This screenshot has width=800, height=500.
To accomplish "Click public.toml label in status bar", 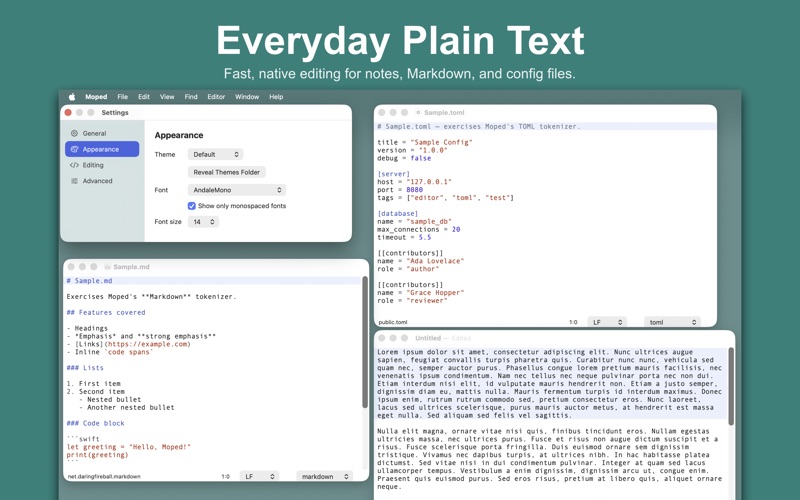I will coord(393,322).
